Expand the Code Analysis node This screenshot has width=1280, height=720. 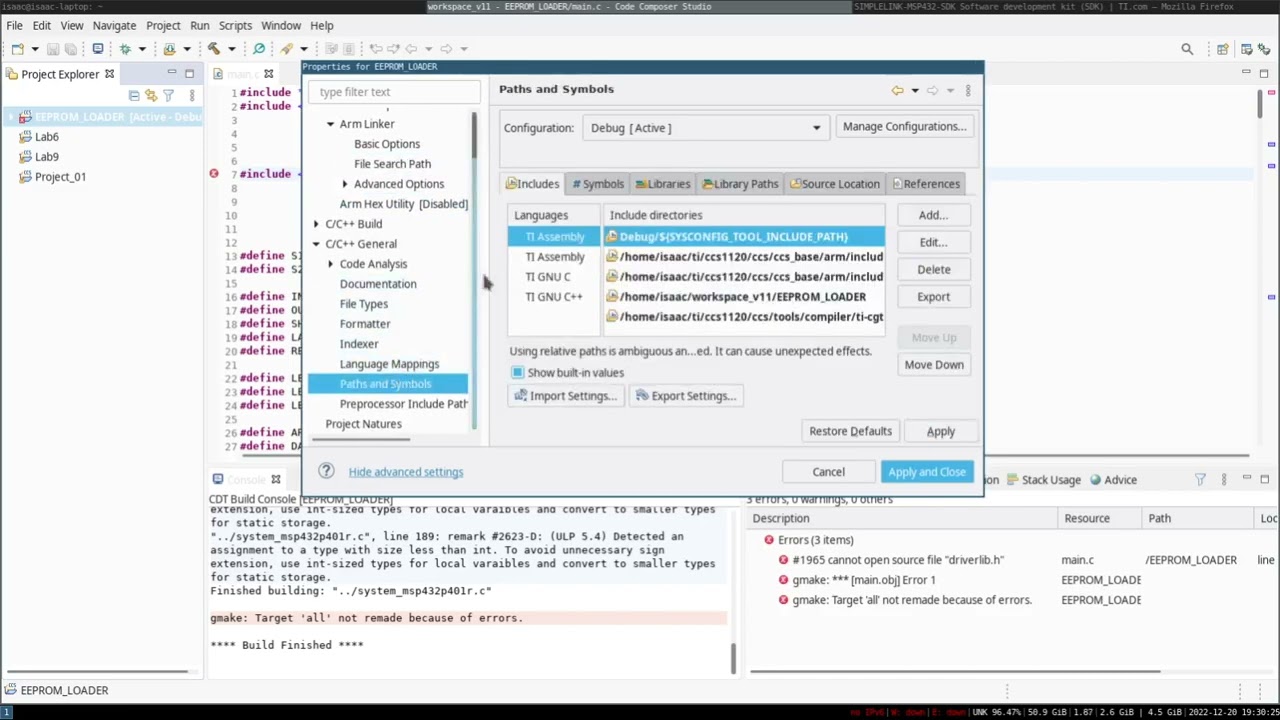[x=330, y=264]
